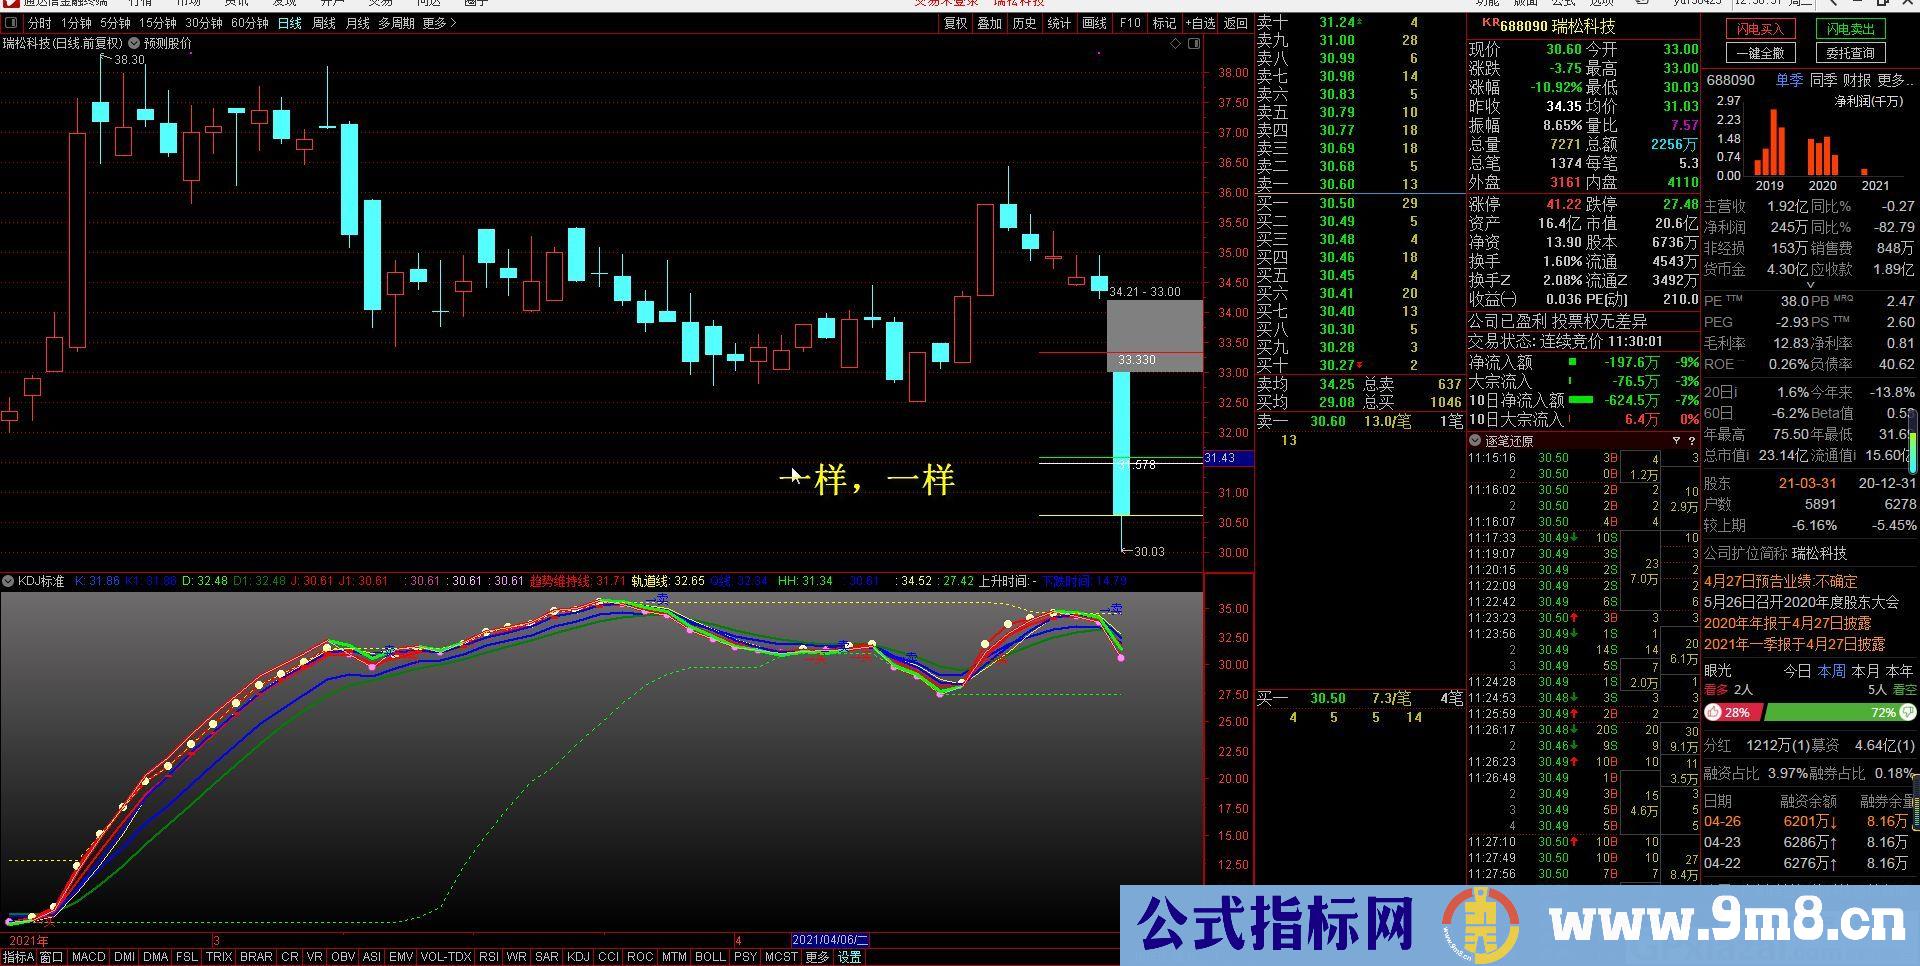
Task: Select 今日 in 眼光 sentiment tabs
Action: tap(1797, 671)
